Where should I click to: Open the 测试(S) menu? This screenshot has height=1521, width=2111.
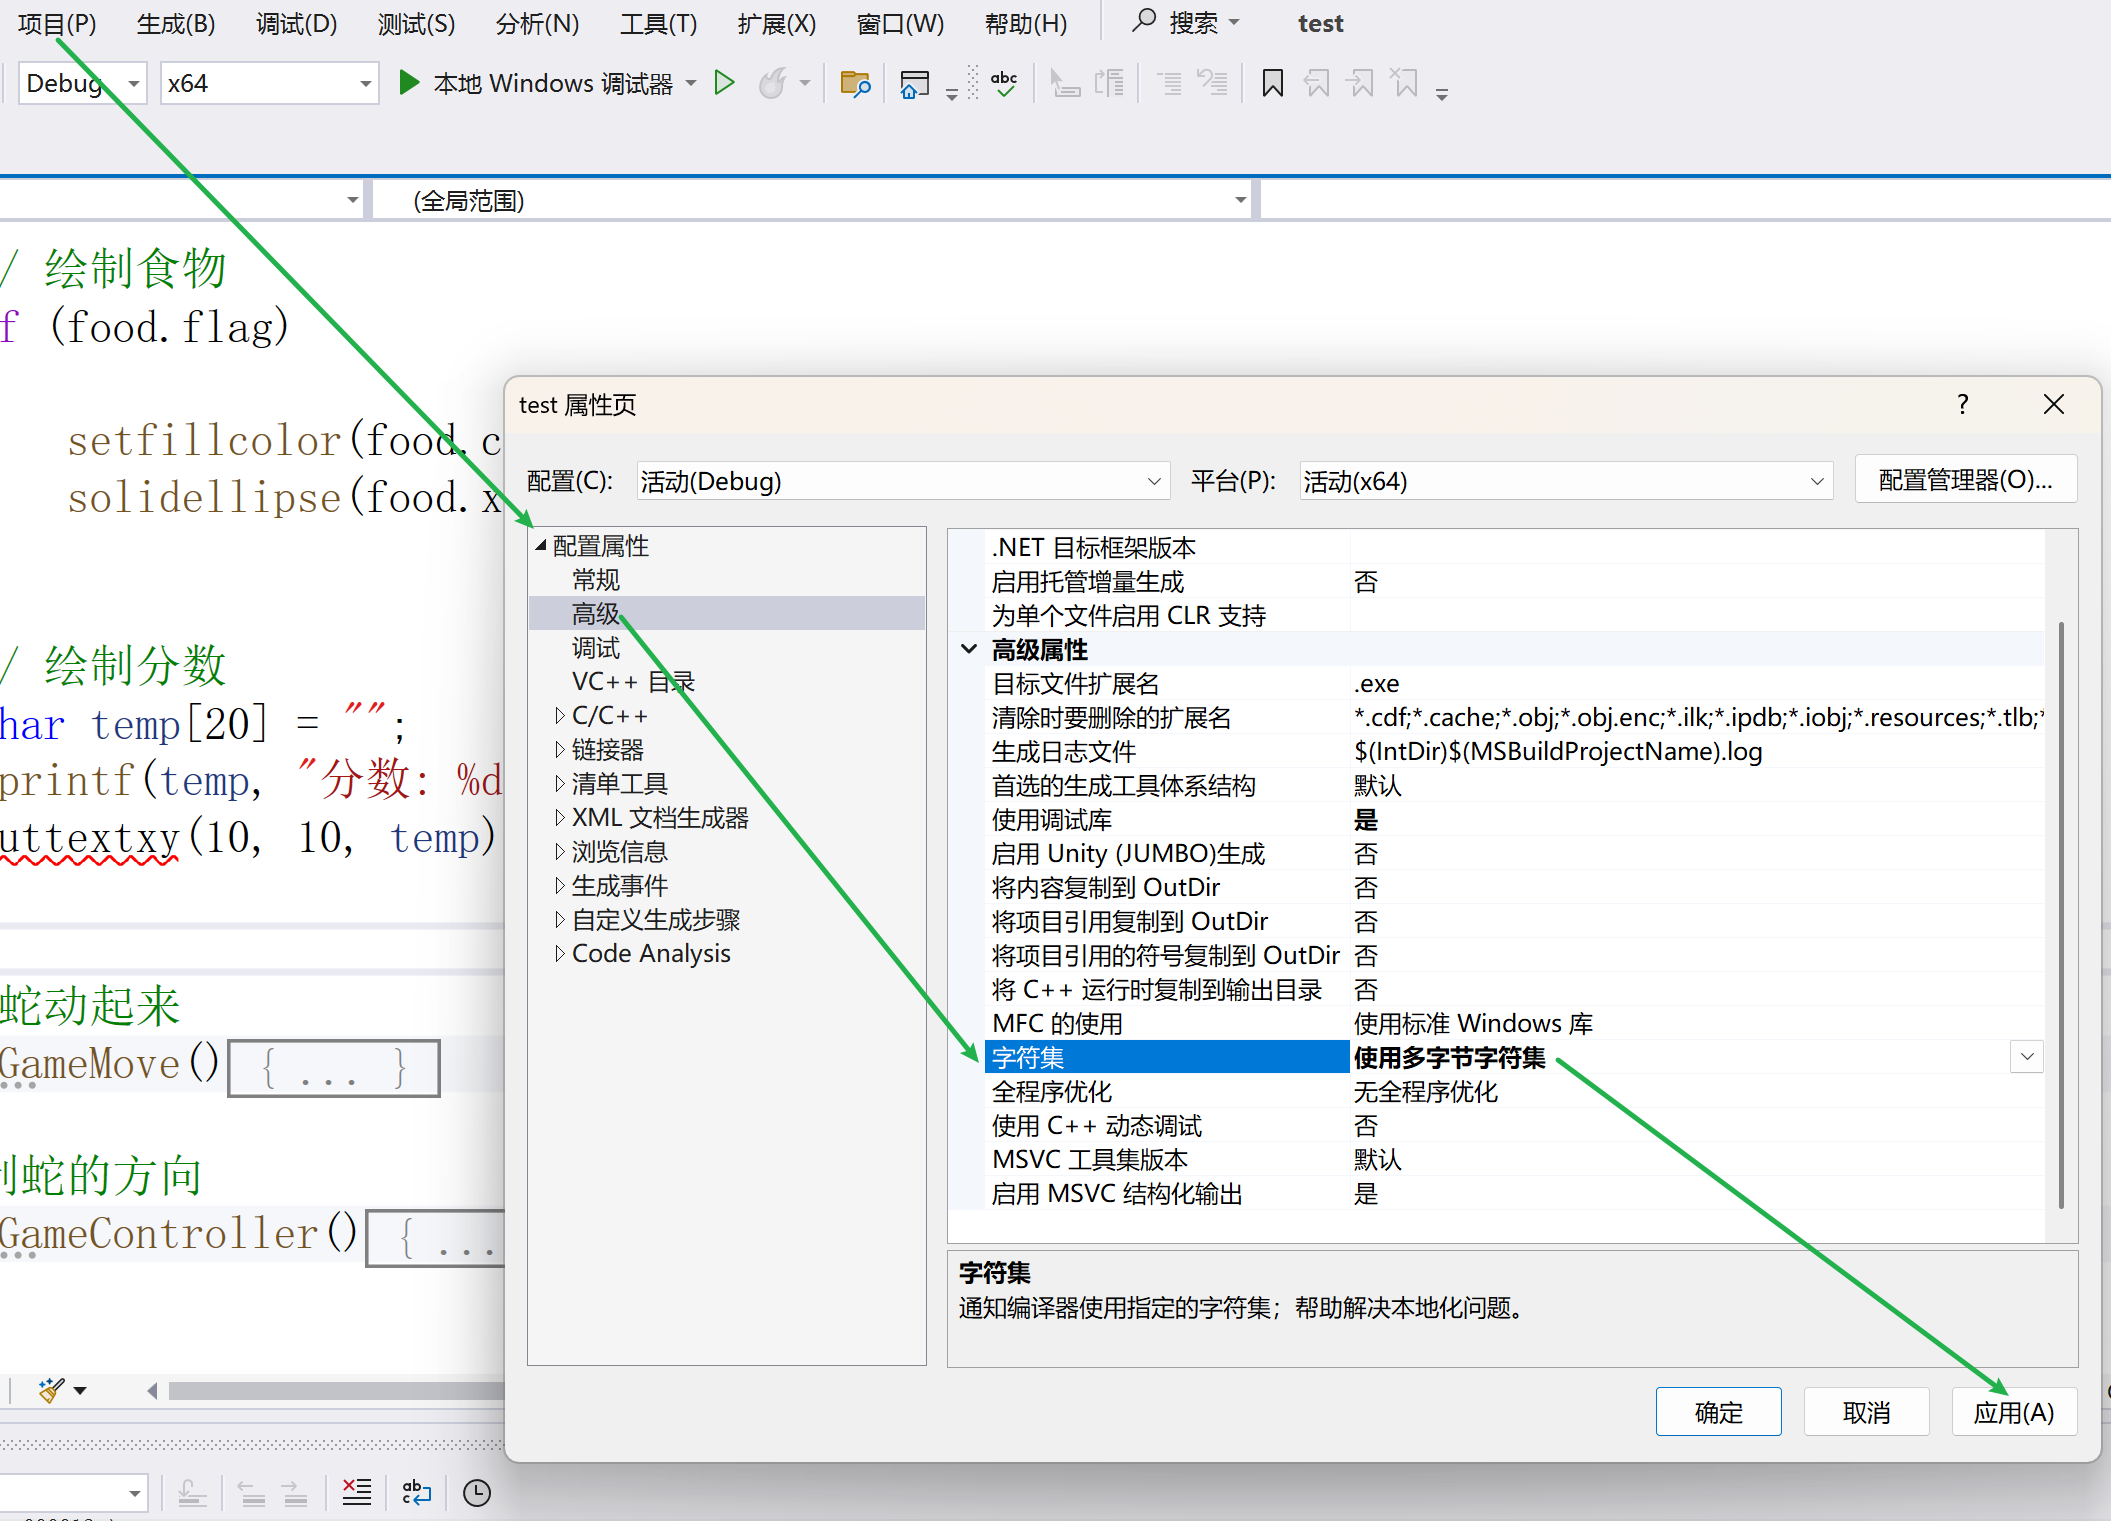pos(416,23)
